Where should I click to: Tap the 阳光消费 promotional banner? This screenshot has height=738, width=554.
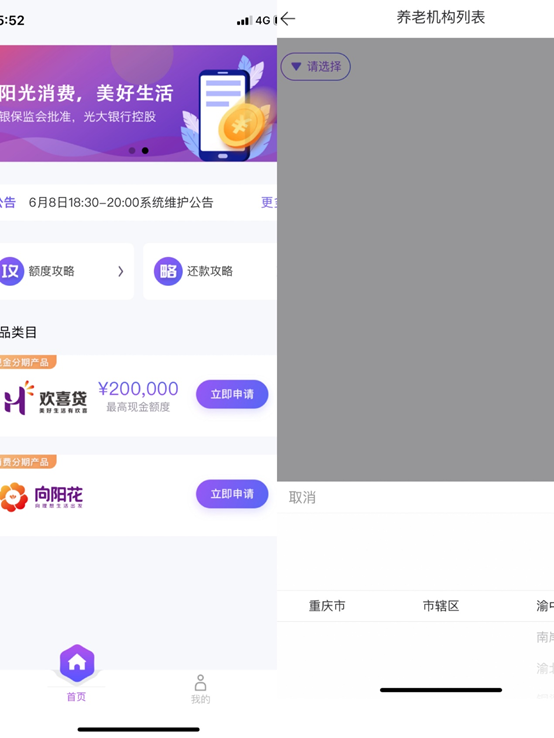click(x=138, y=104)
